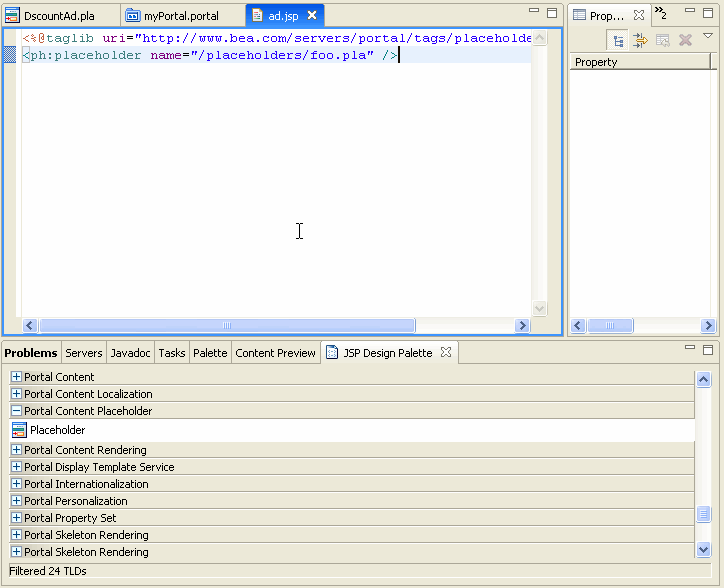Switch to the Tasks tab
This screenshot has width=724, height=588.
coord(172,353)
